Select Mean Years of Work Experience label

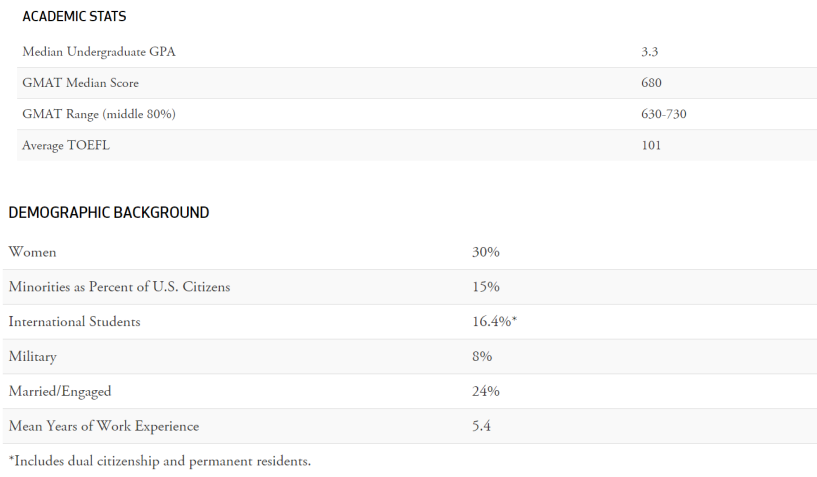(104, 426)
